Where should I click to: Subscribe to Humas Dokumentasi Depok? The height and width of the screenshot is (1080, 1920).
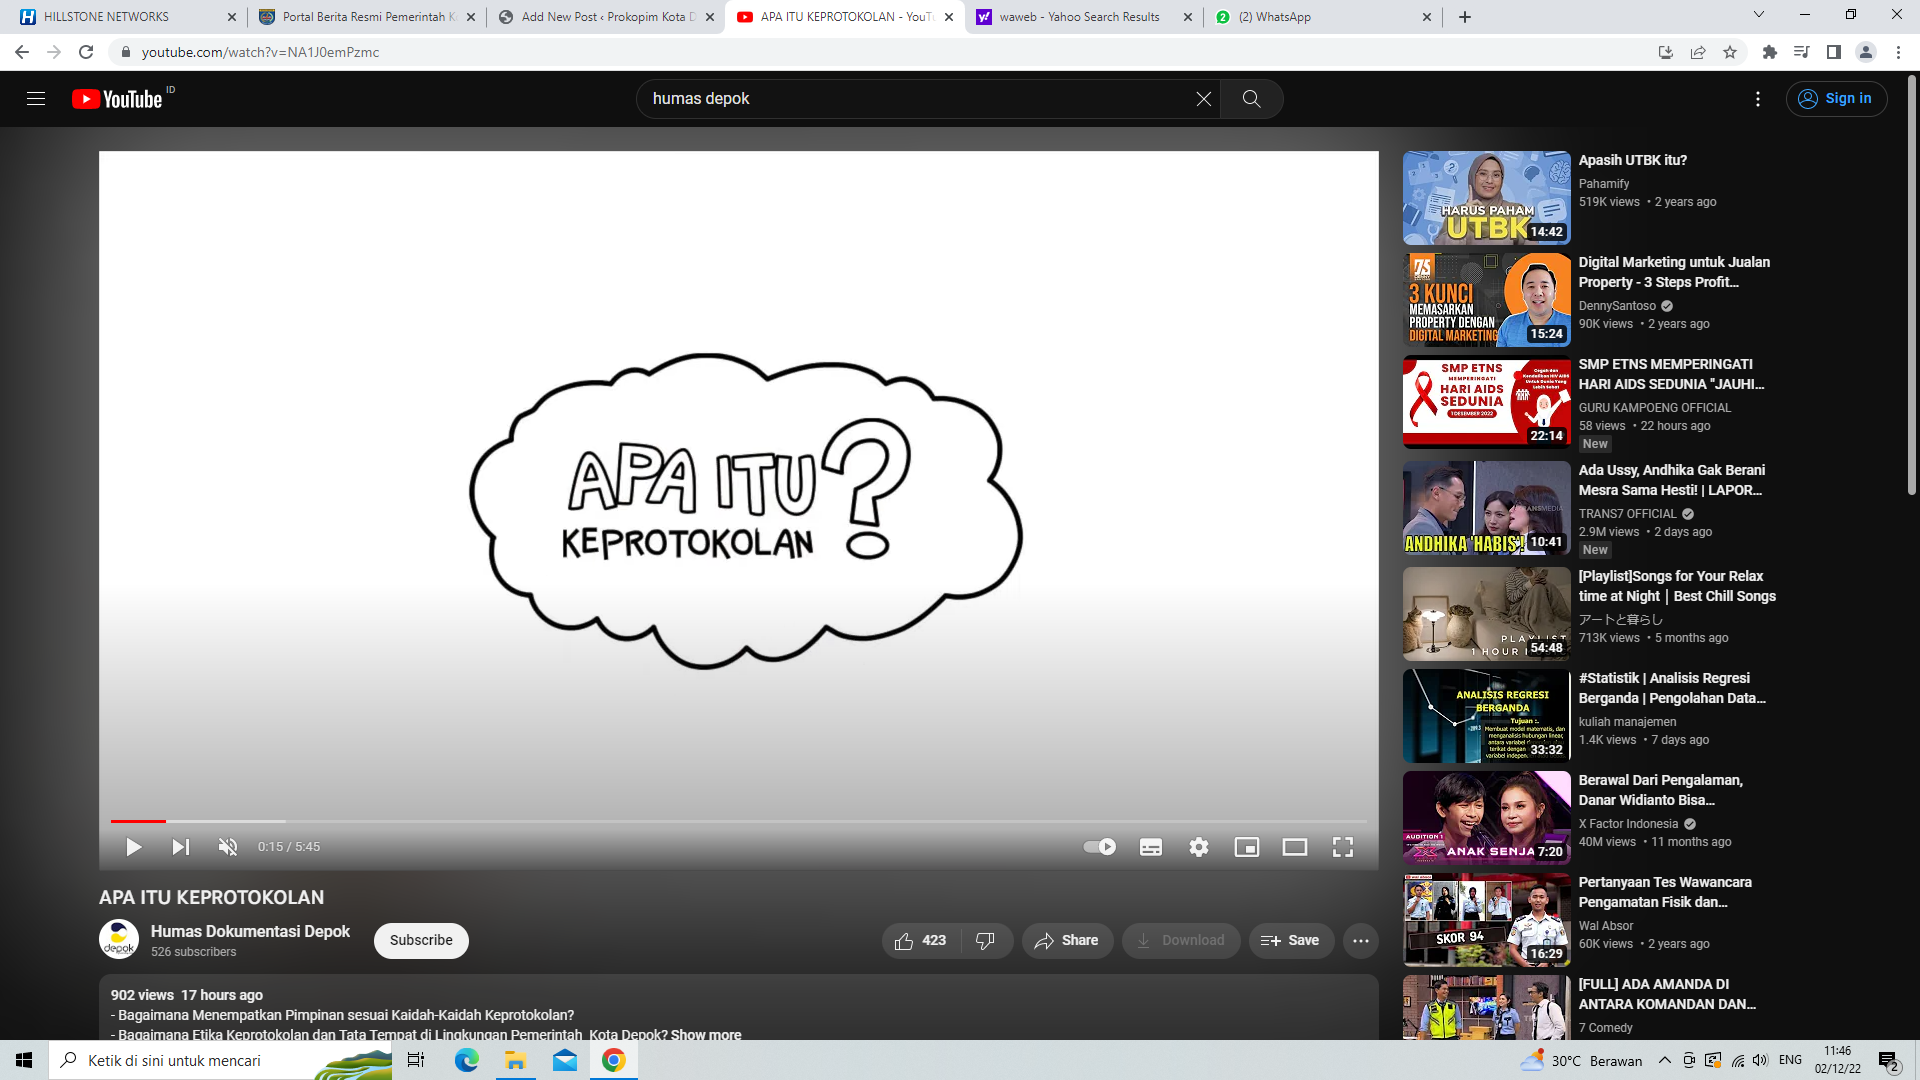[421, 941]
